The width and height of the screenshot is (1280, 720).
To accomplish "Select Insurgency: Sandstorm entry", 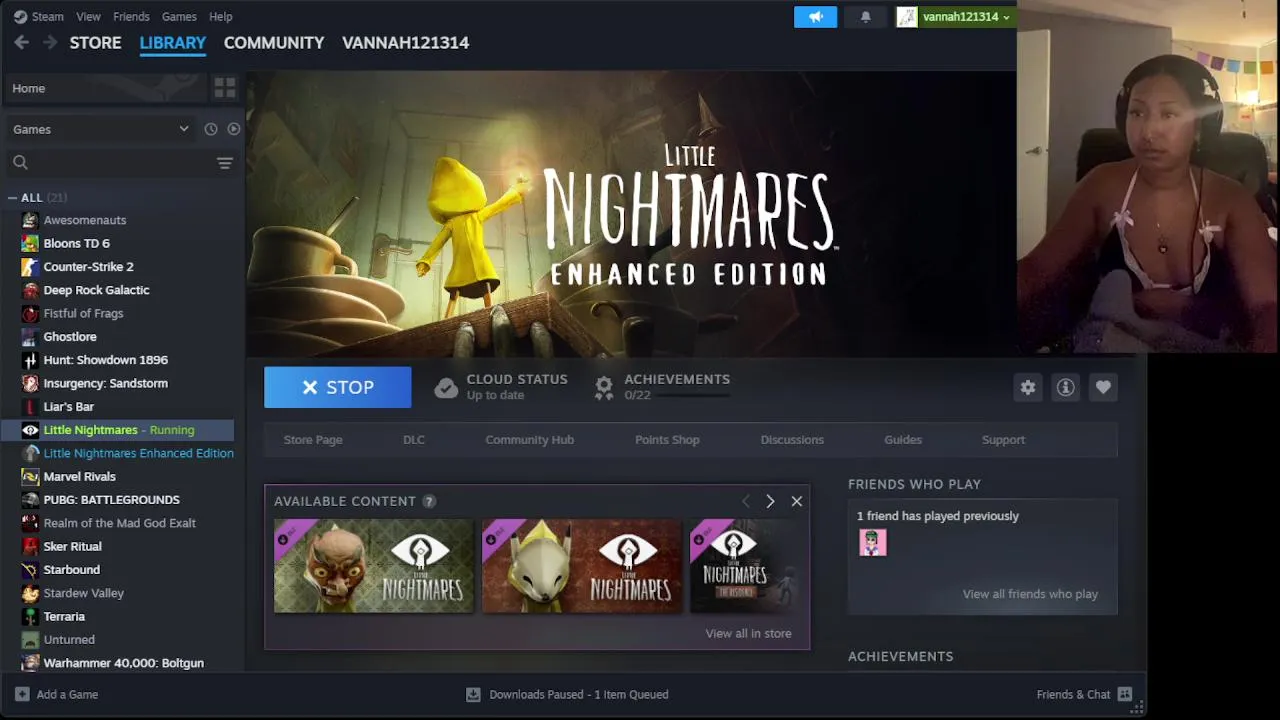I will [x=117, y=383].
